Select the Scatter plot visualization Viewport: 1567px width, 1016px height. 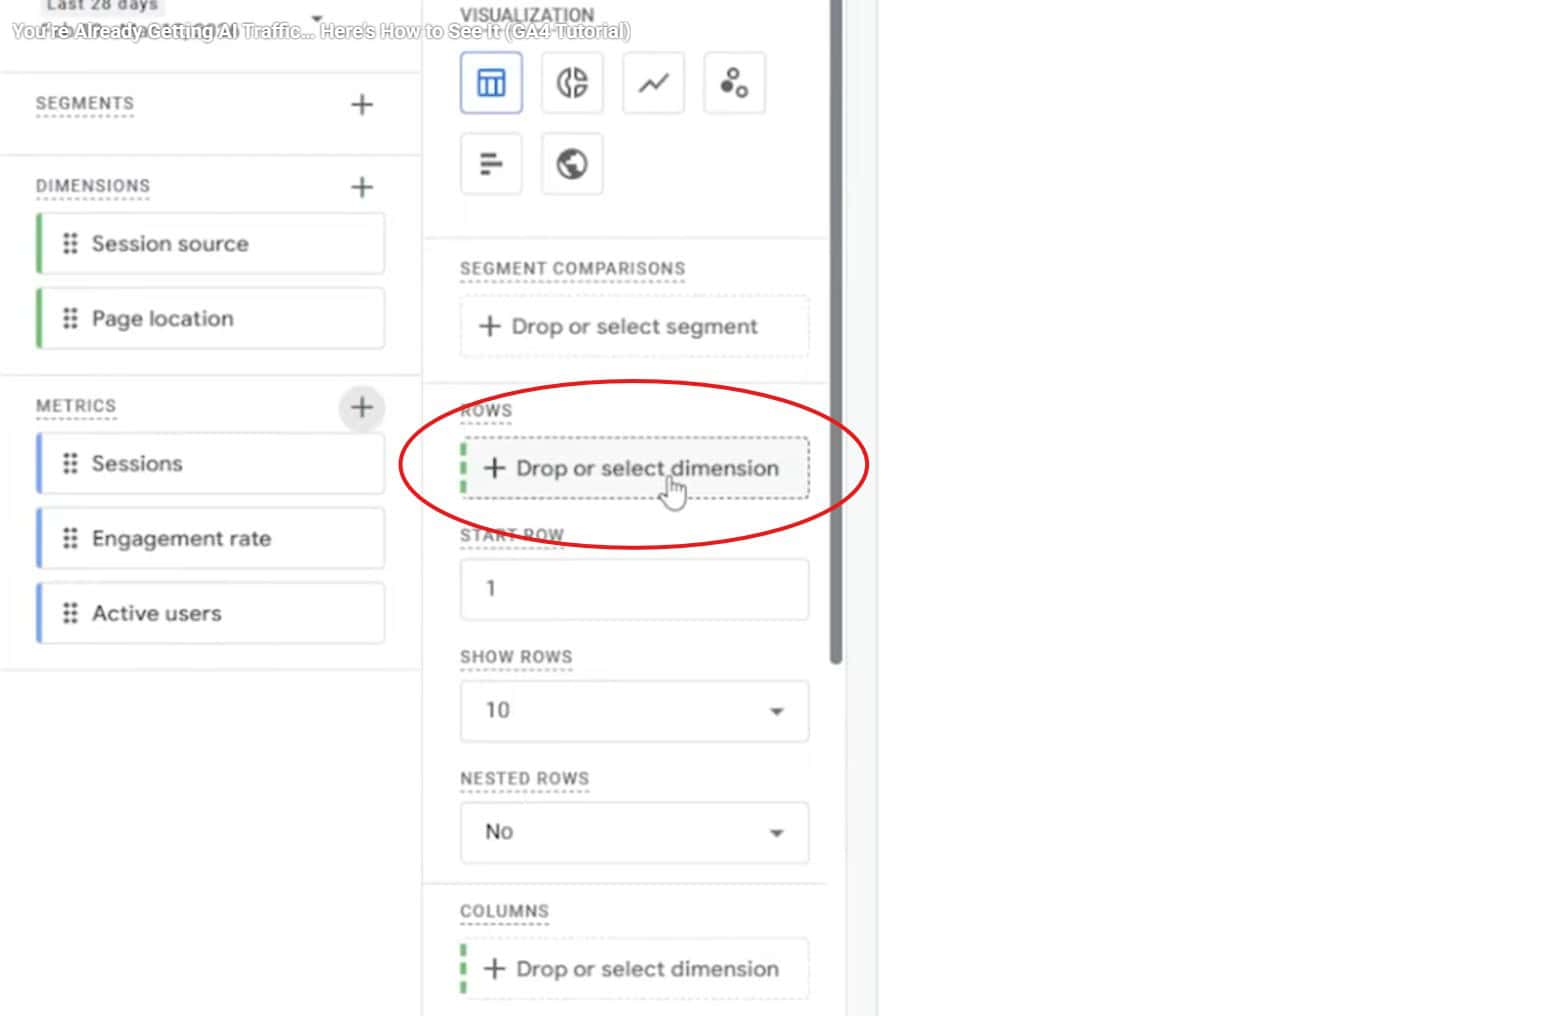tap(733, 83)
